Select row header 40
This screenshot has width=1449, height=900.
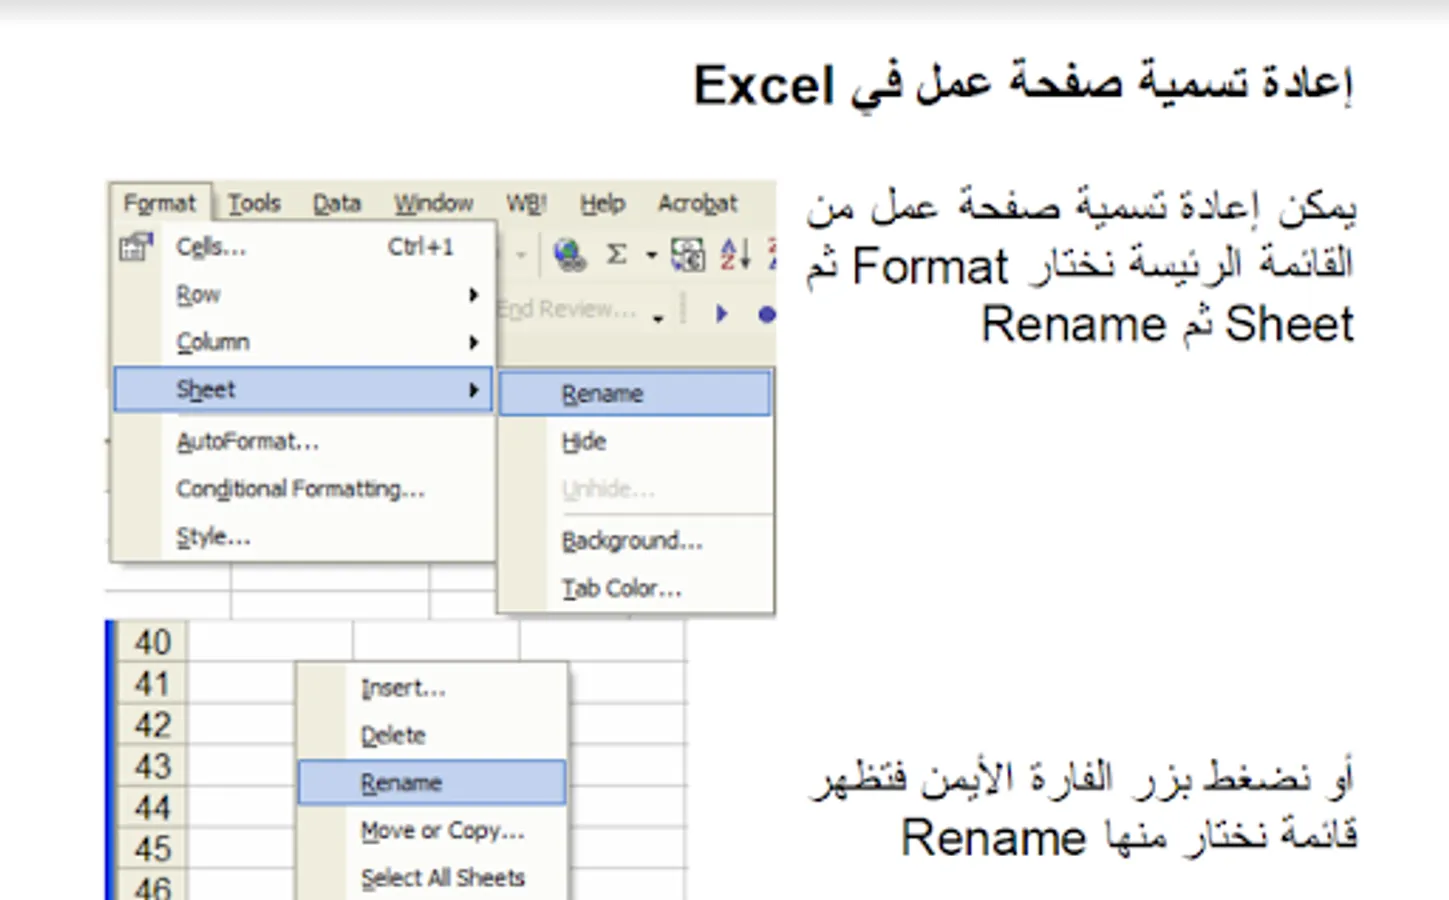[153, 641]
